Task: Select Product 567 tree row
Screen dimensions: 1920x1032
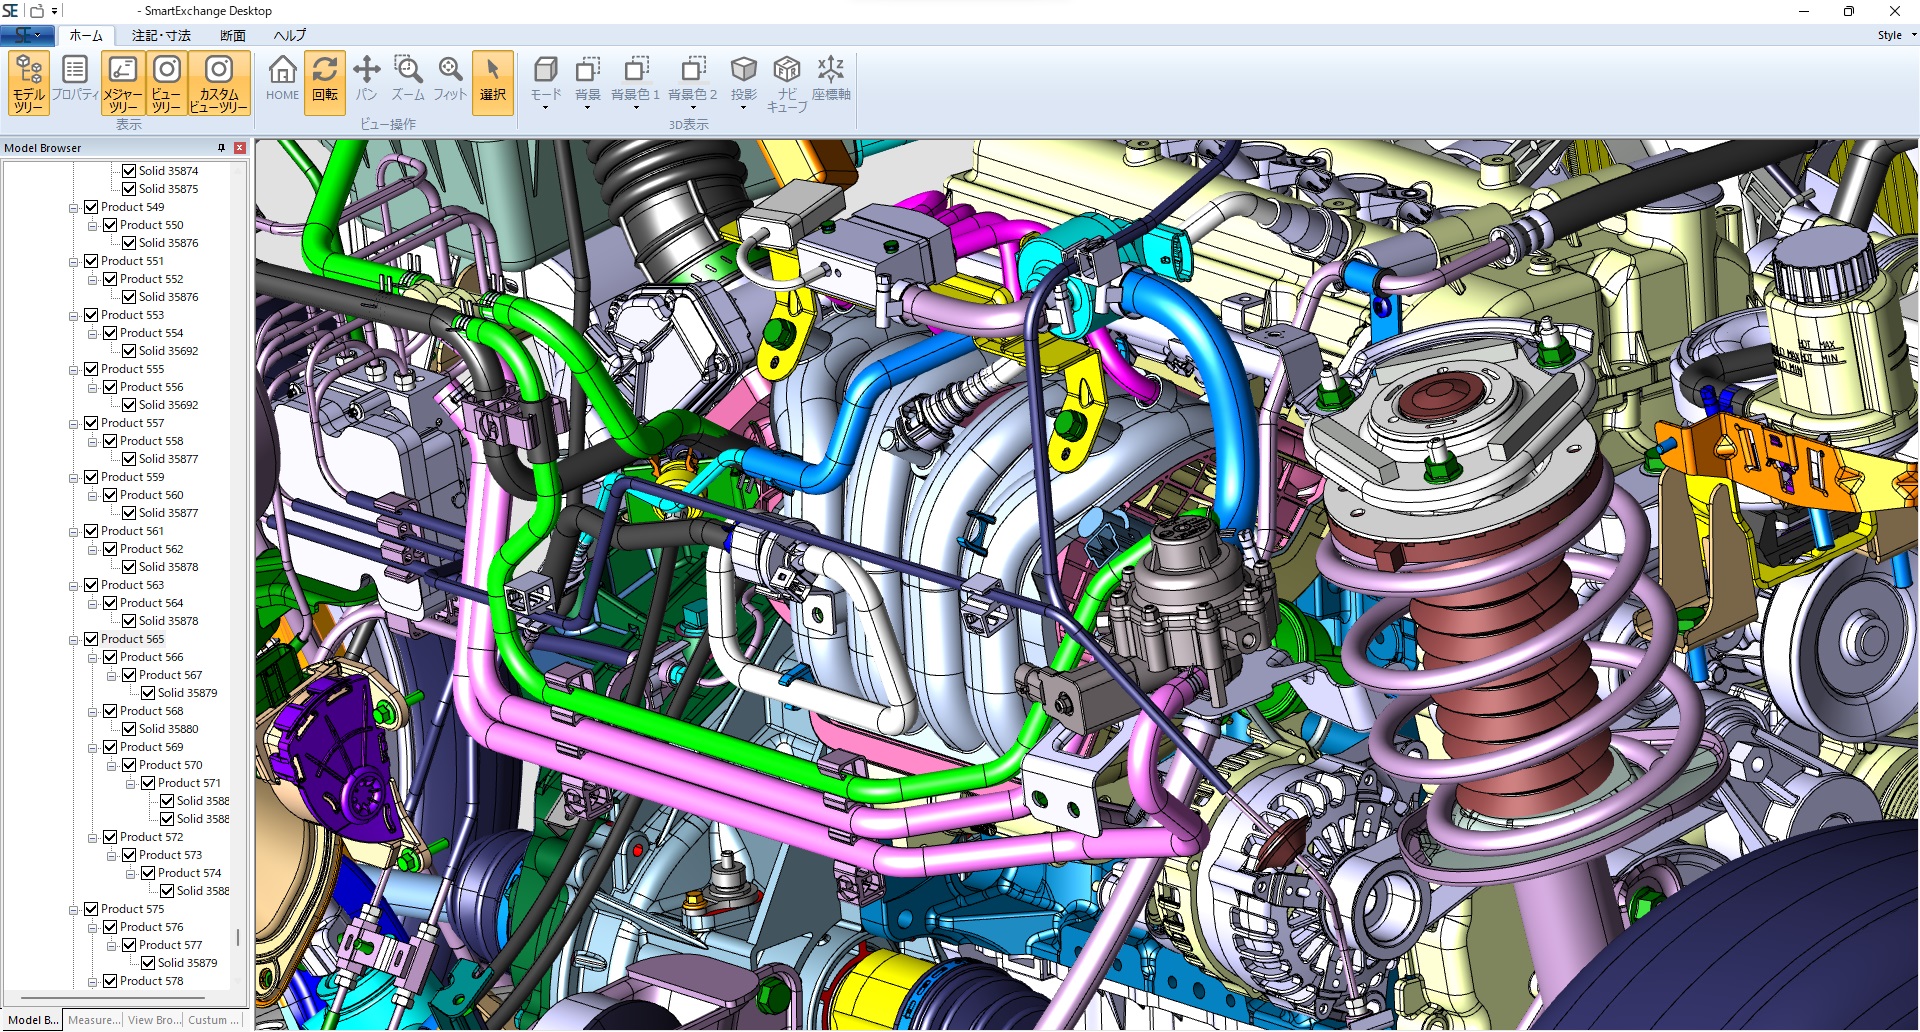Action: point(170,675)
